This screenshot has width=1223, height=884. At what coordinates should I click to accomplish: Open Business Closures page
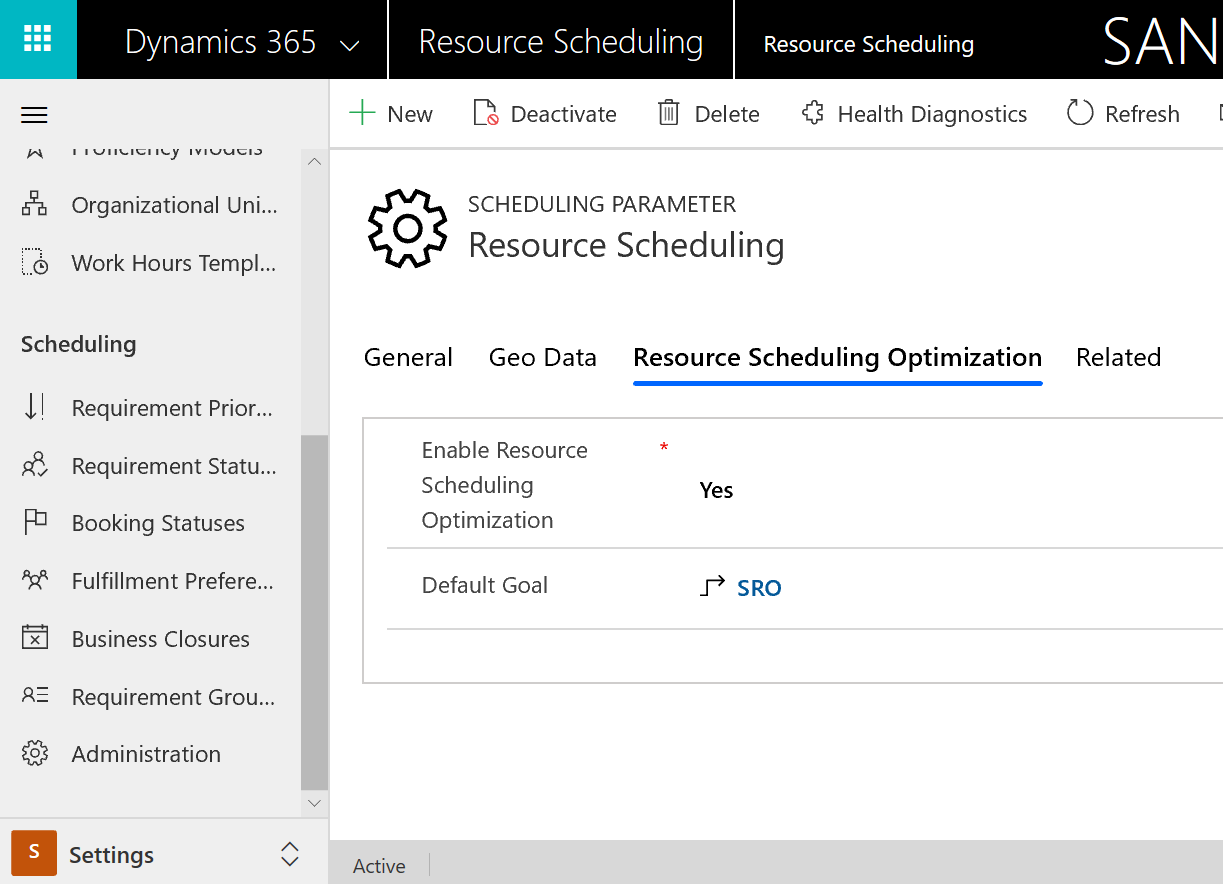pyautogui.click(x=161, y=639)
